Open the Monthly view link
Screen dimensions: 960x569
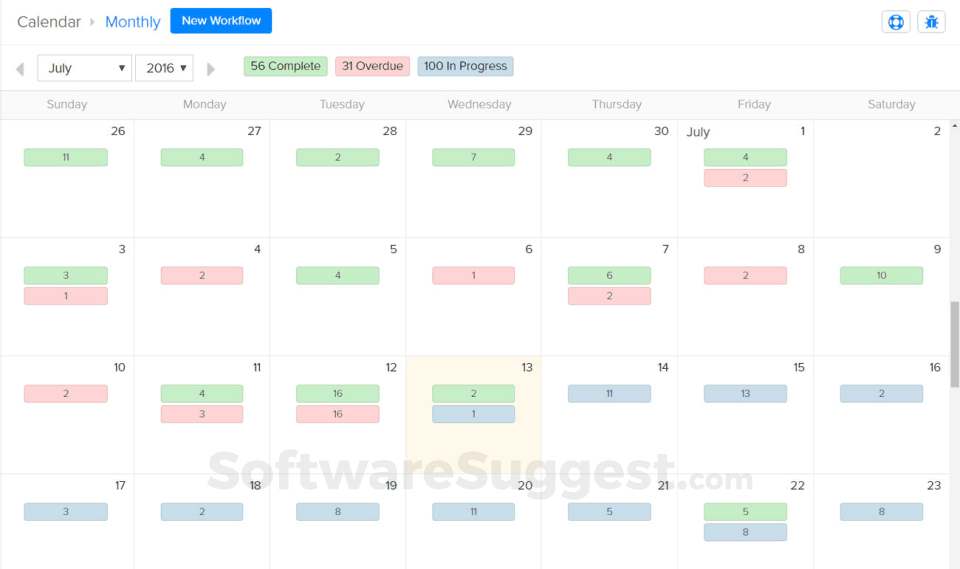[x=132, y=22]
